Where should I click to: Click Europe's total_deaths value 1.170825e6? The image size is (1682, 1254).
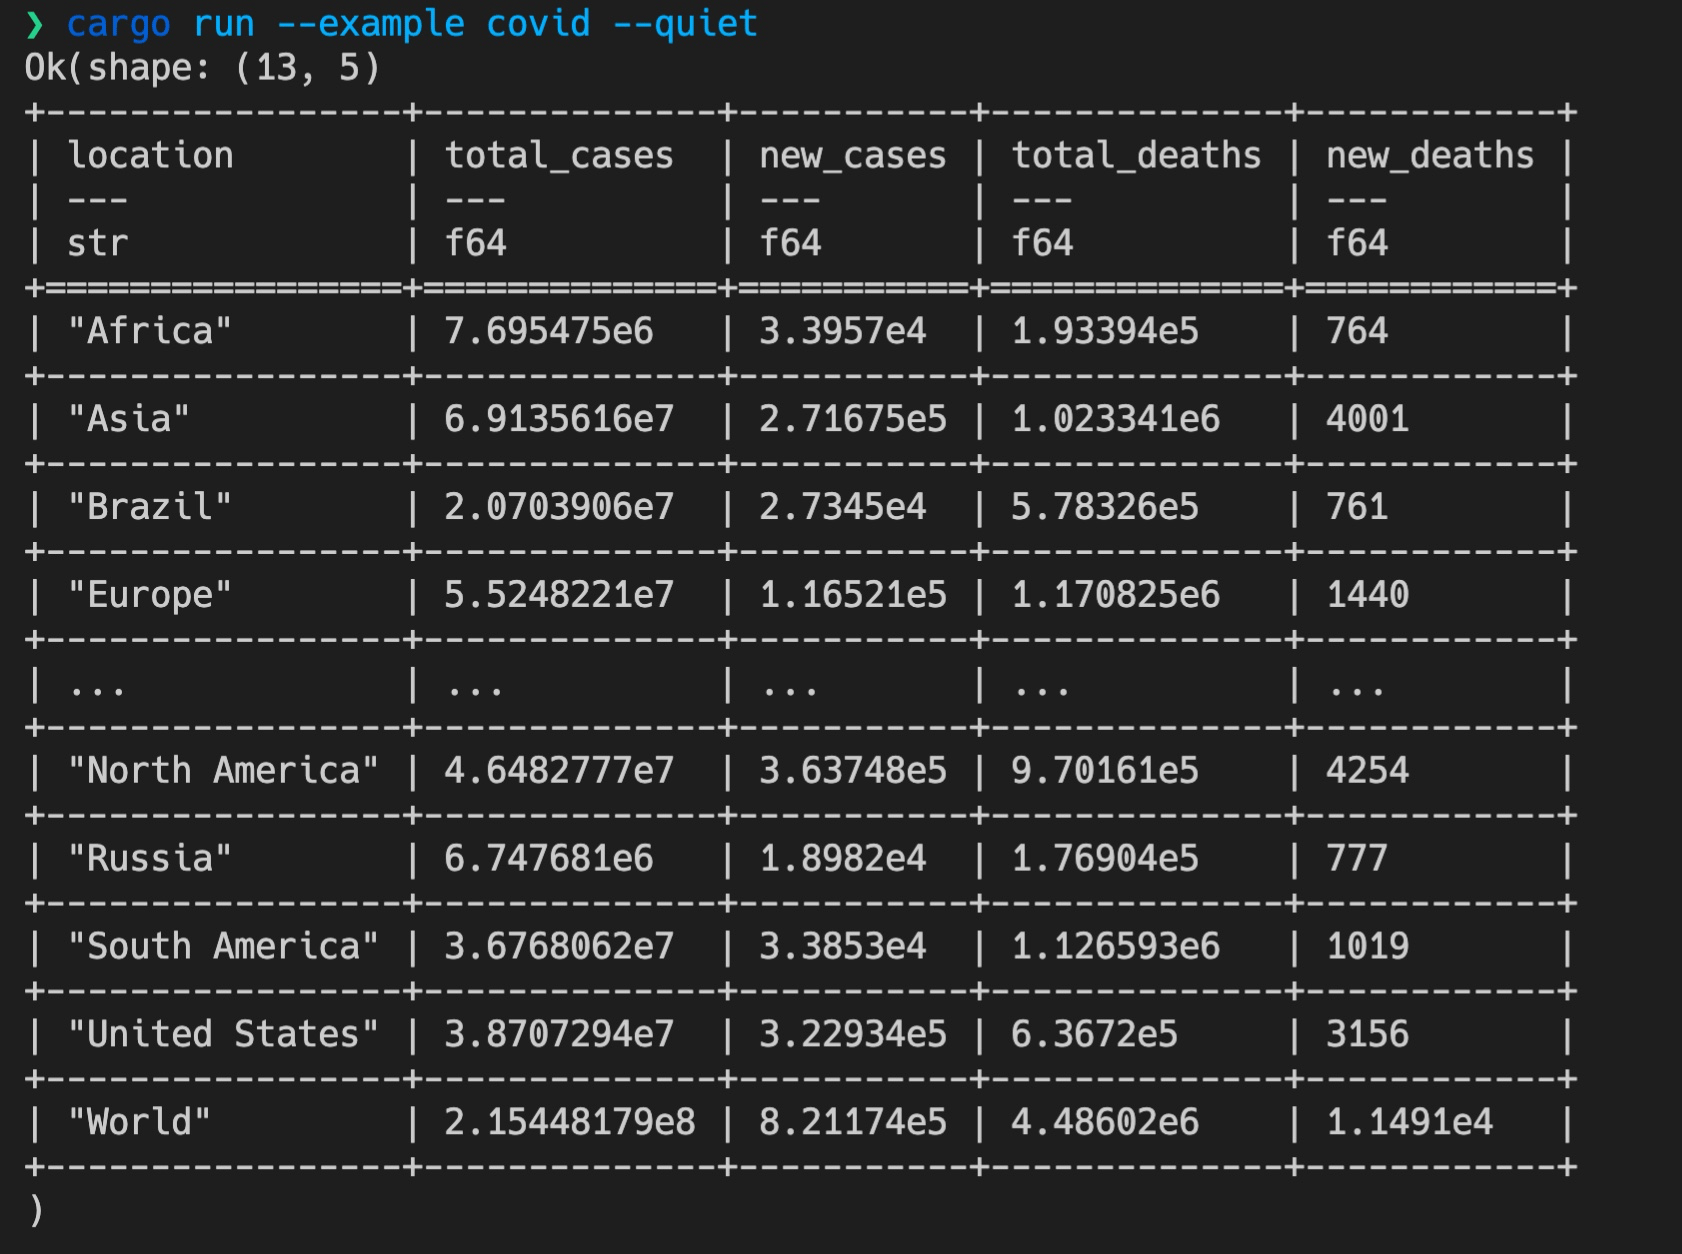pos(1115,596)
